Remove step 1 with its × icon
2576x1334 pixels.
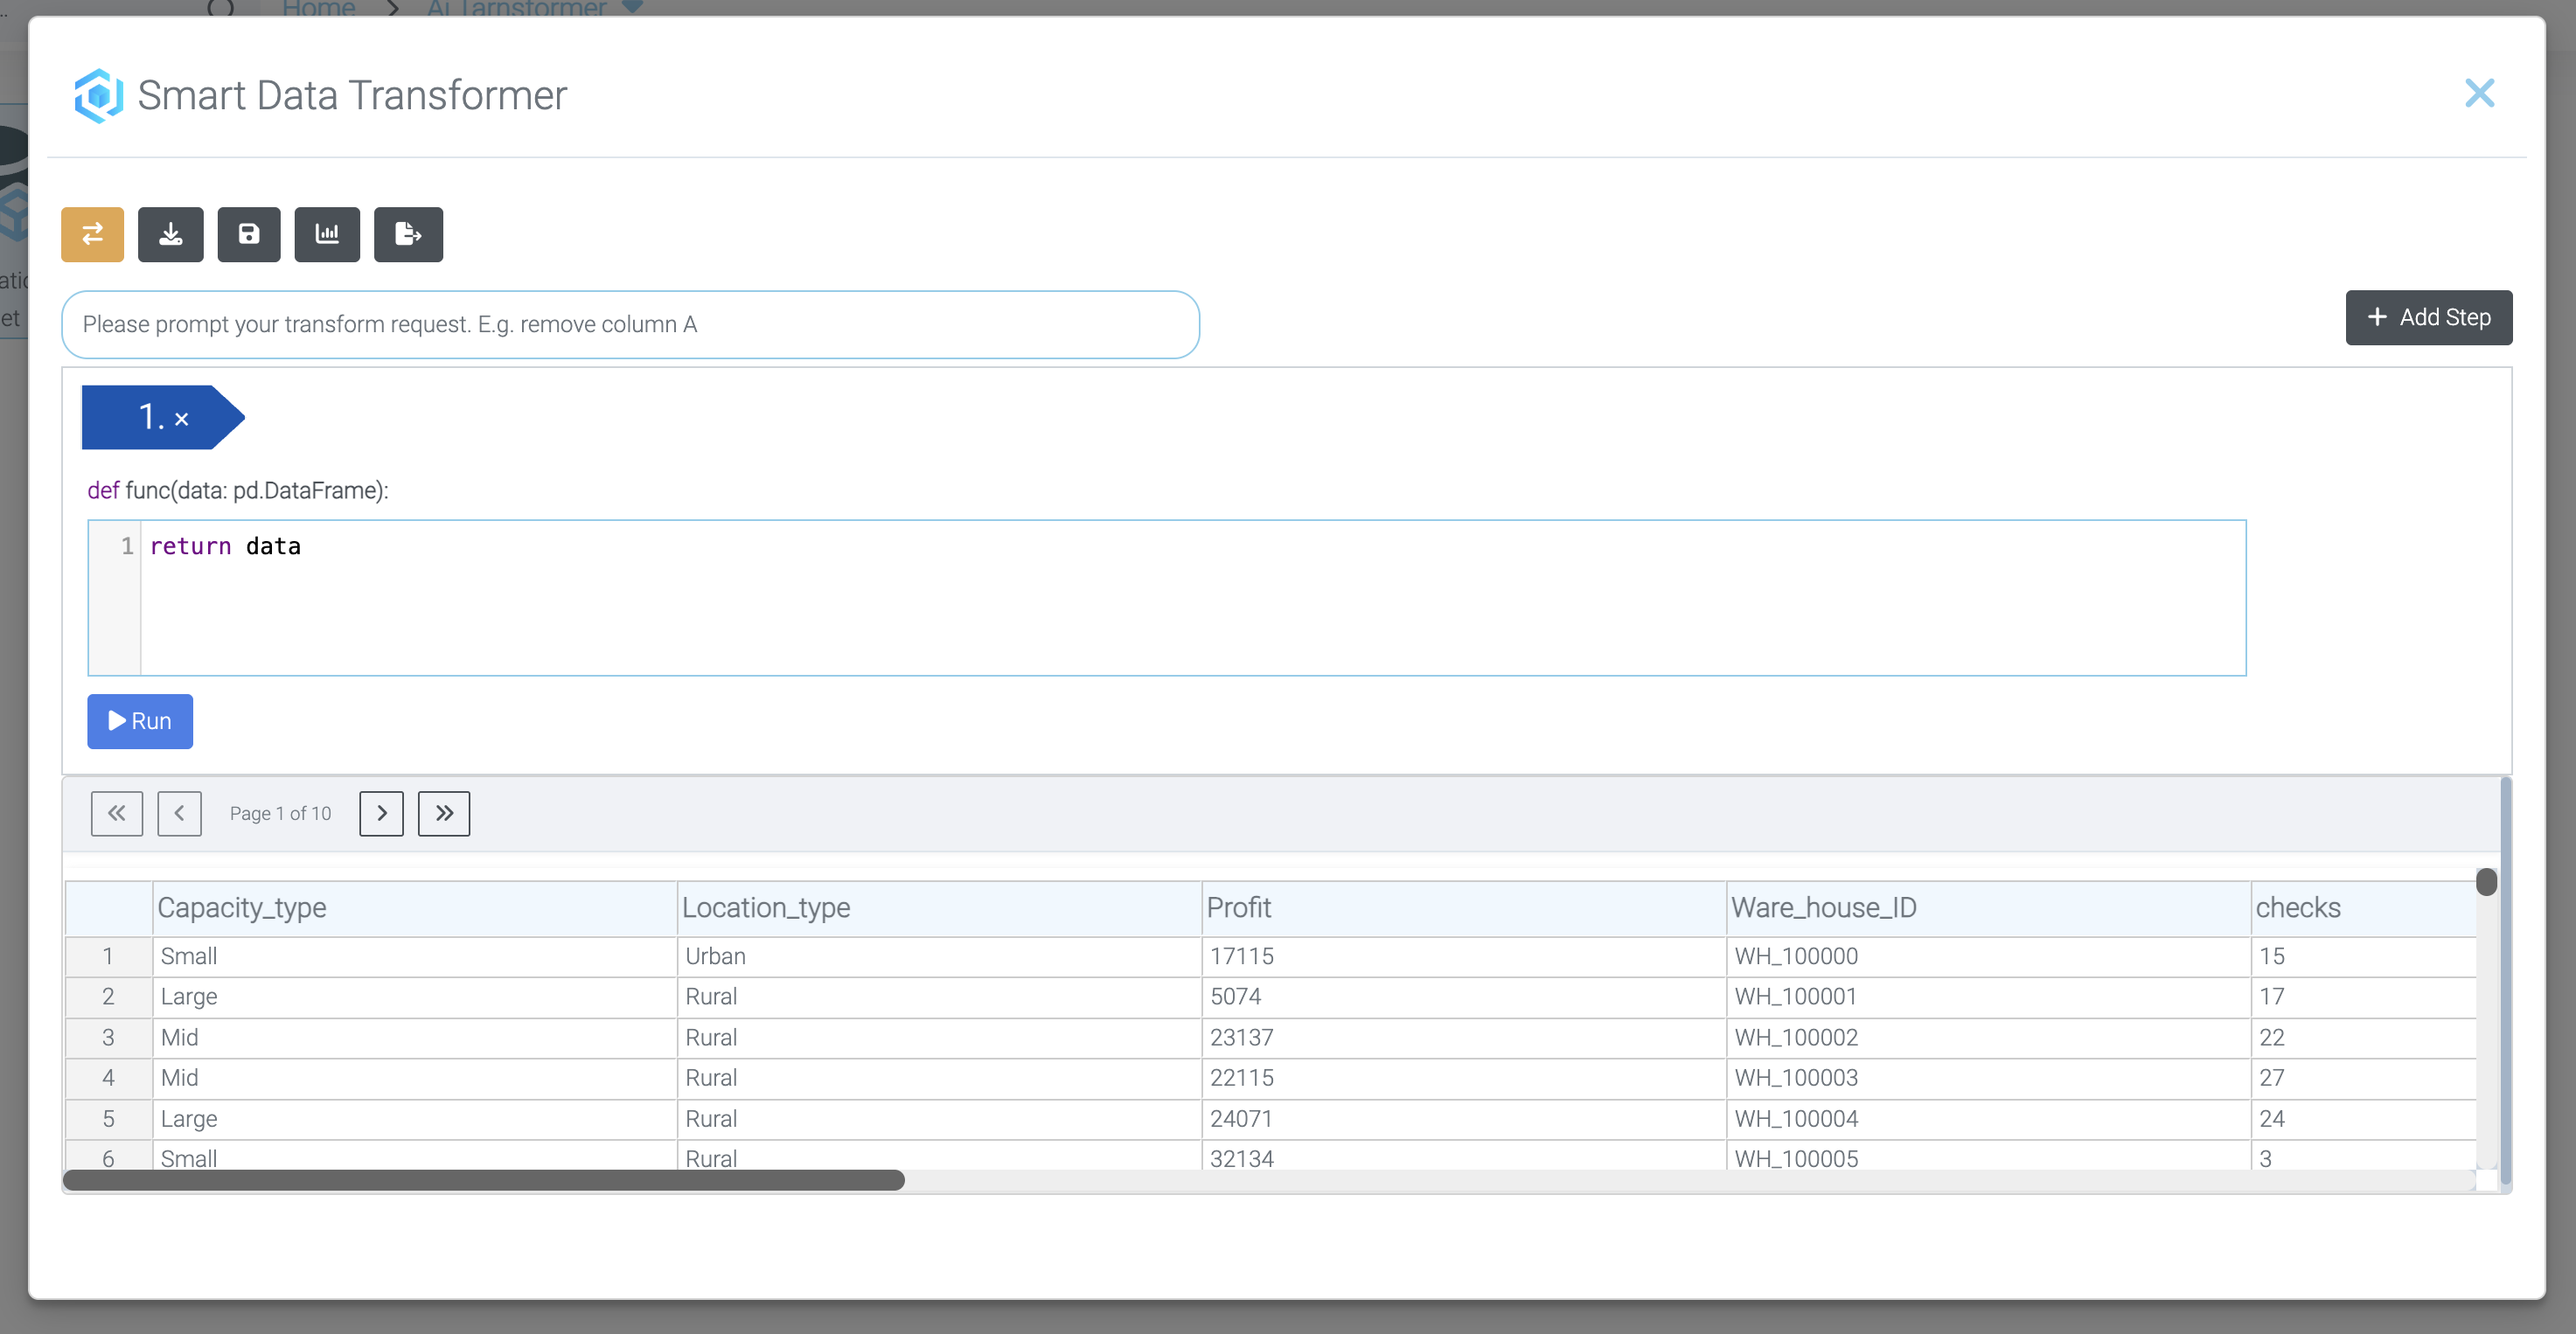[182, 419]
